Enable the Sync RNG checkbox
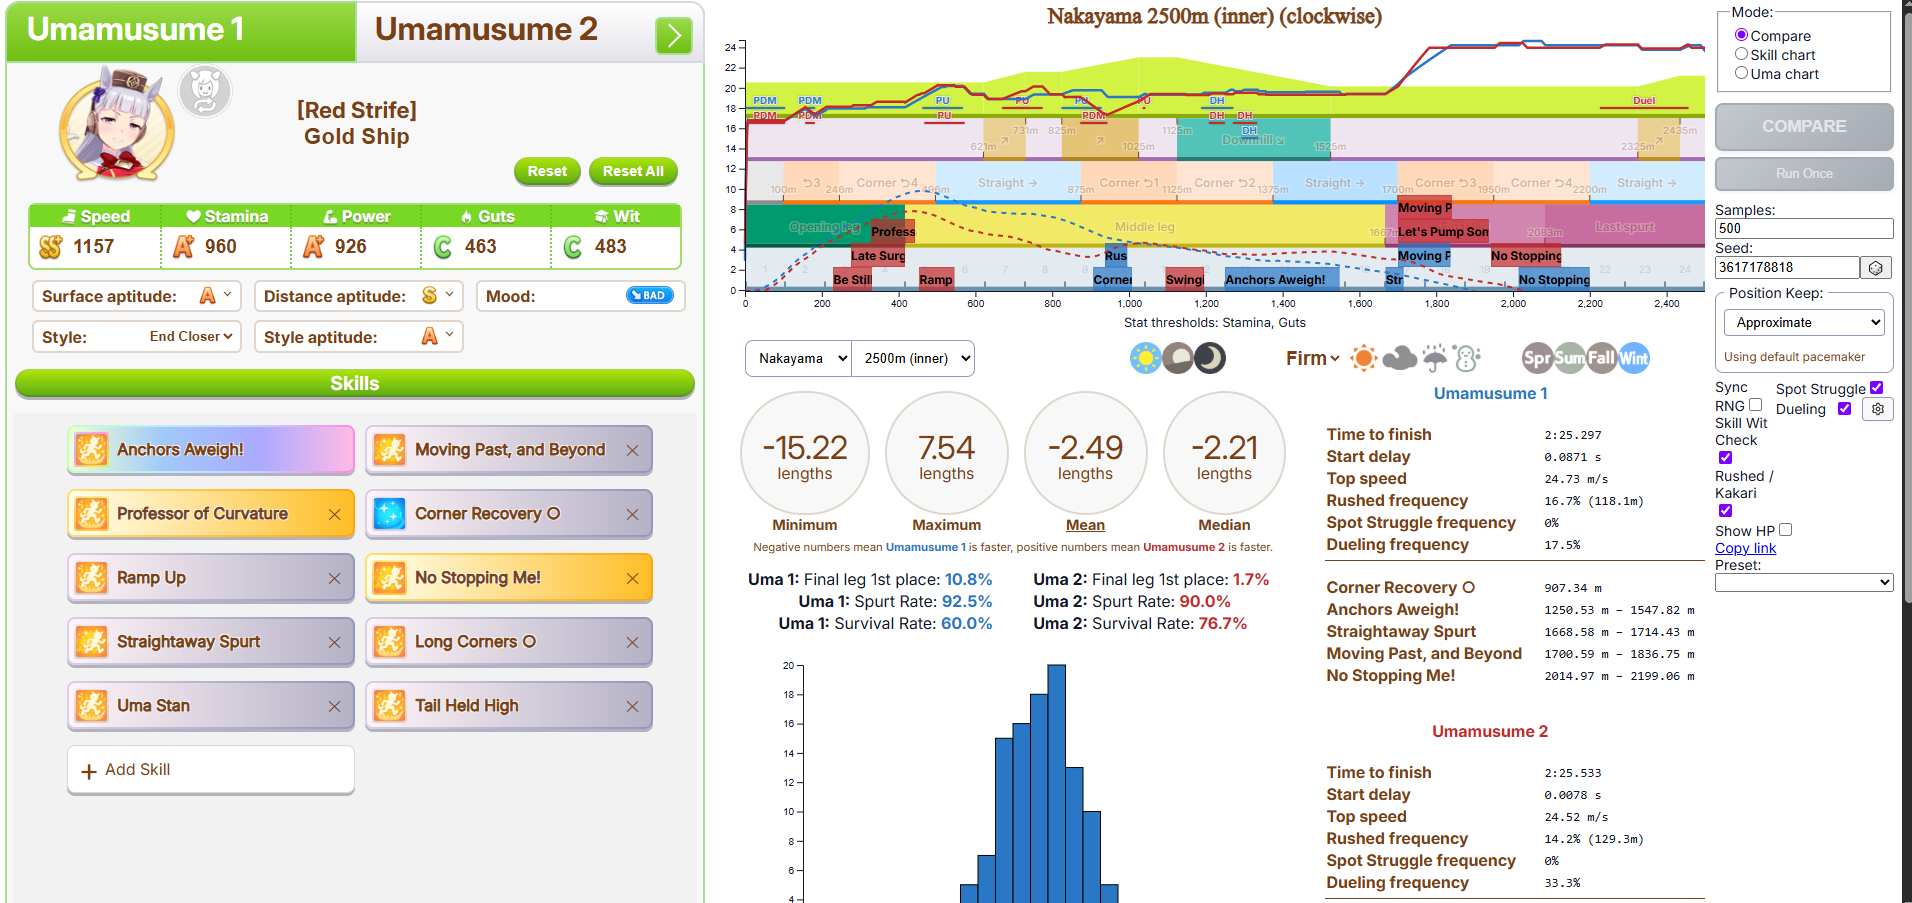1912x903 pixels. [x=1755, y=405]
